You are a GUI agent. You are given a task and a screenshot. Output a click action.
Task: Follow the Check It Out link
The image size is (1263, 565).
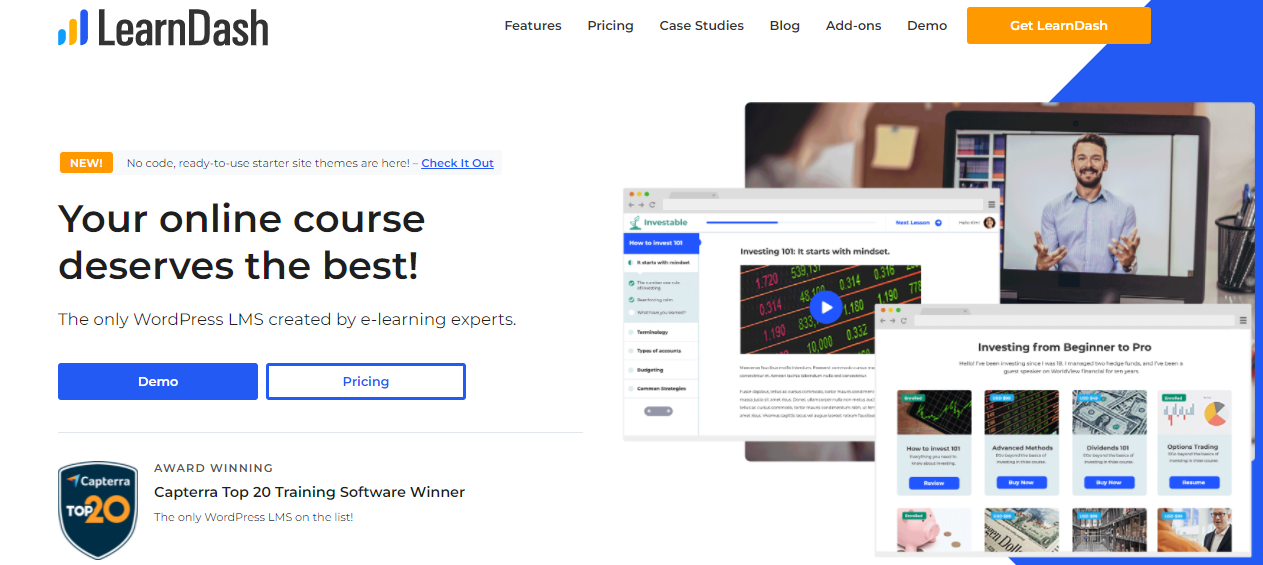point(457,163)
